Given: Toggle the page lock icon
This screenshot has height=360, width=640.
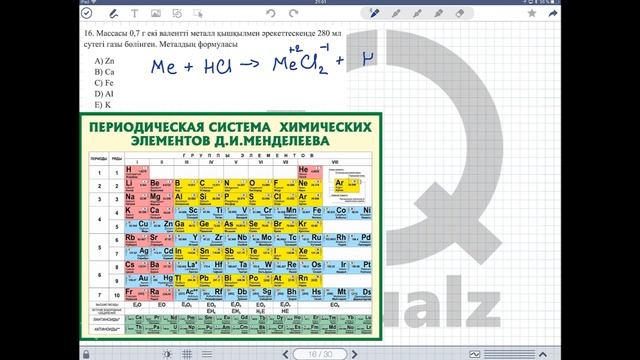Looking at the screenshot, I should (x=86, y=354).
